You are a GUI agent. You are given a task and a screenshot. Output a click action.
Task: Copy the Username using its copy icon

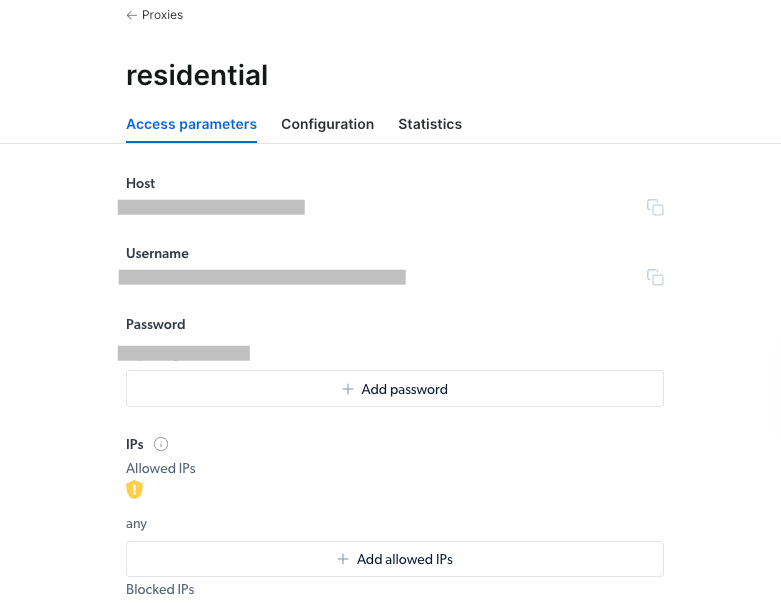(655, 277)
